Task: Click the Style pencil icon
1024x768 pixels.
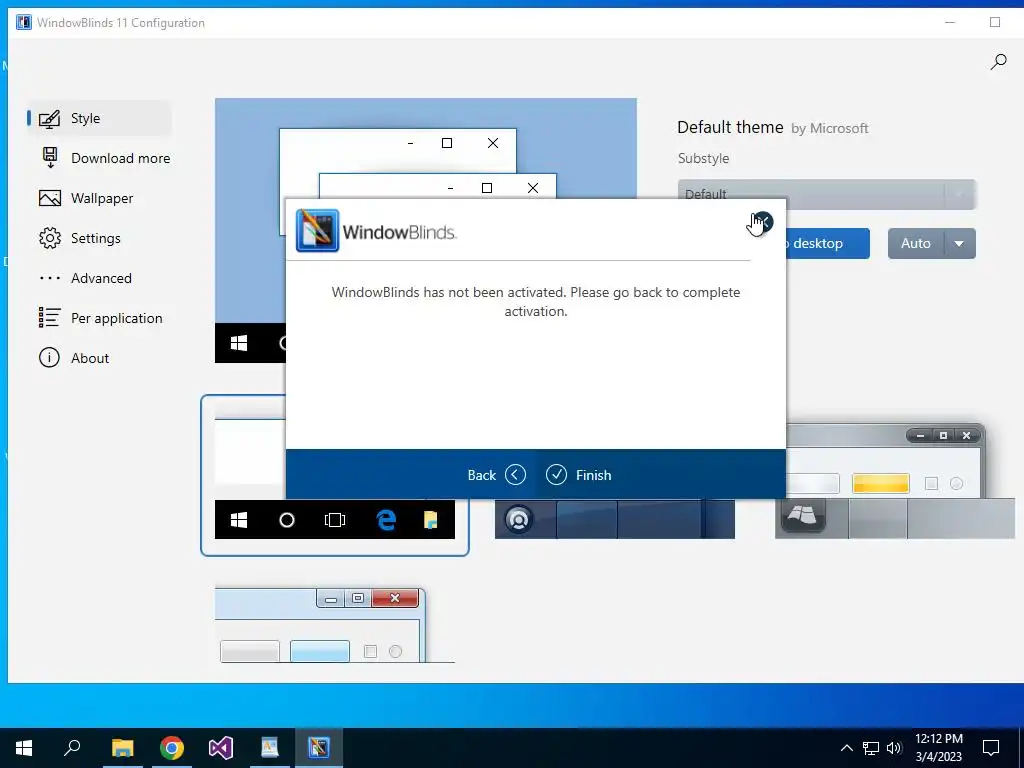Action: point(50,119)
